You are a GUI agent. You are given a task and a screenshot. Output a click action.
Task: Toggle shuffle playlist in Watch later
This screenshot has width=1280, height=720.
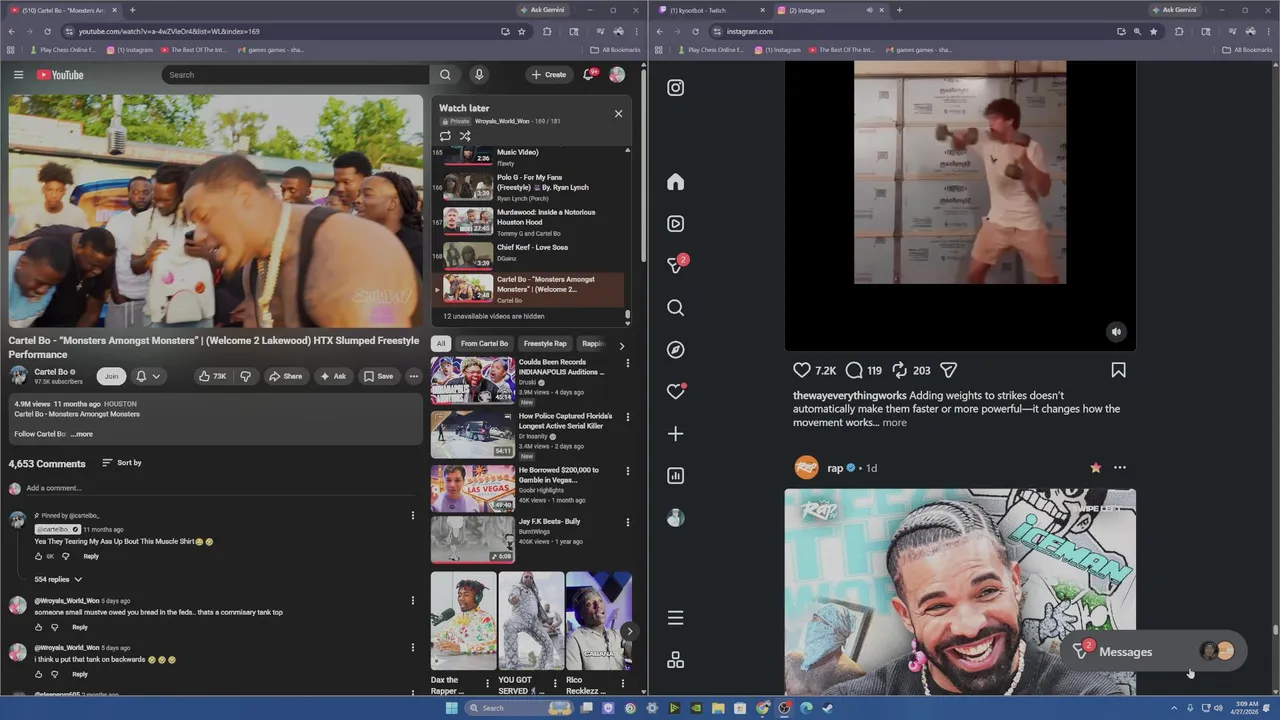(465, 136)
